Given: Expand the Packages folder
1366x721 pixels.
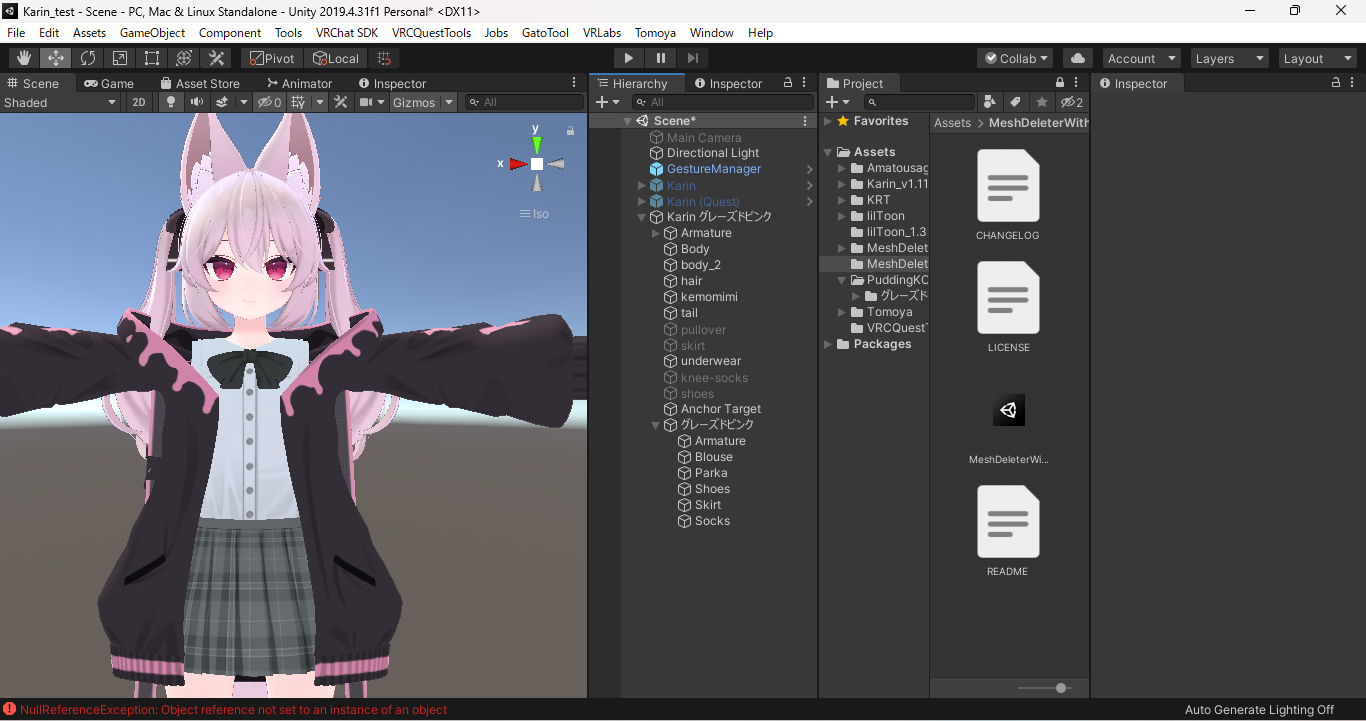Looking at the screenshot, I should coord(828,344).
